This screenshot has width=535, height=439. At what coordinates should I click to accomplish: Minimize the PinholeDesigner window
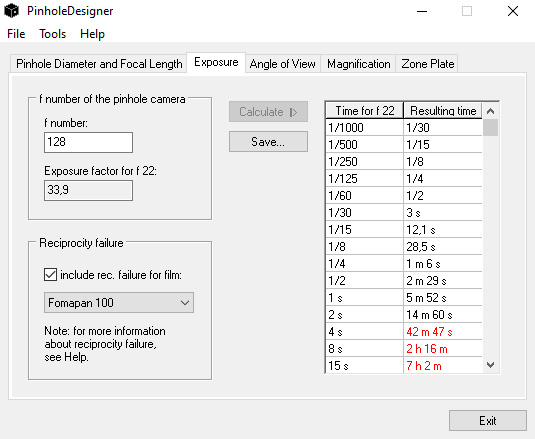[x=422, y=11]
